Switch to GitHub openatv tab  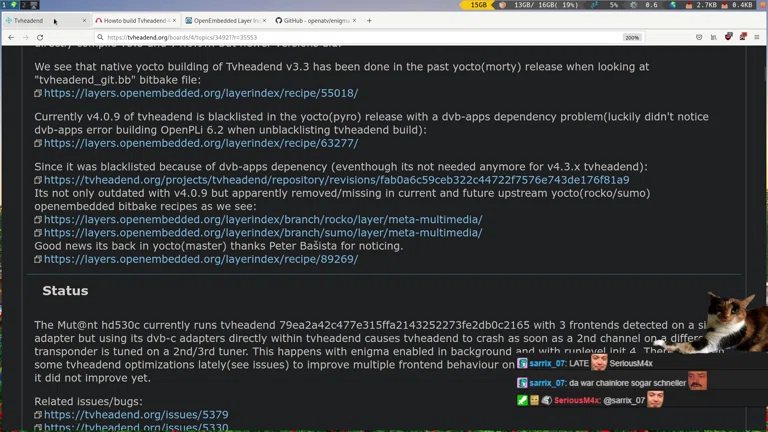point(313,20)
